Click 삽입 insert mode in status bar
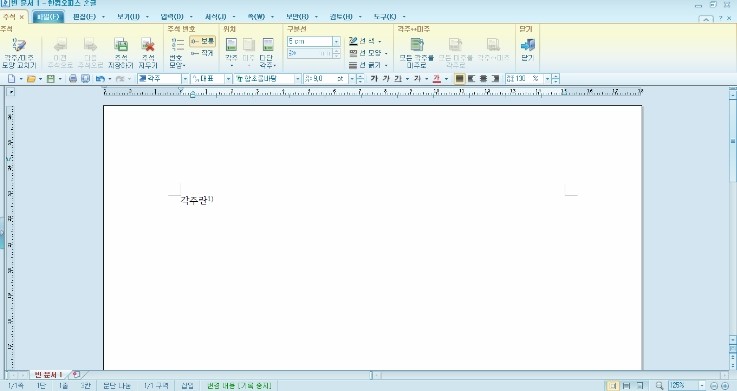737x391 pixels. 188,386
